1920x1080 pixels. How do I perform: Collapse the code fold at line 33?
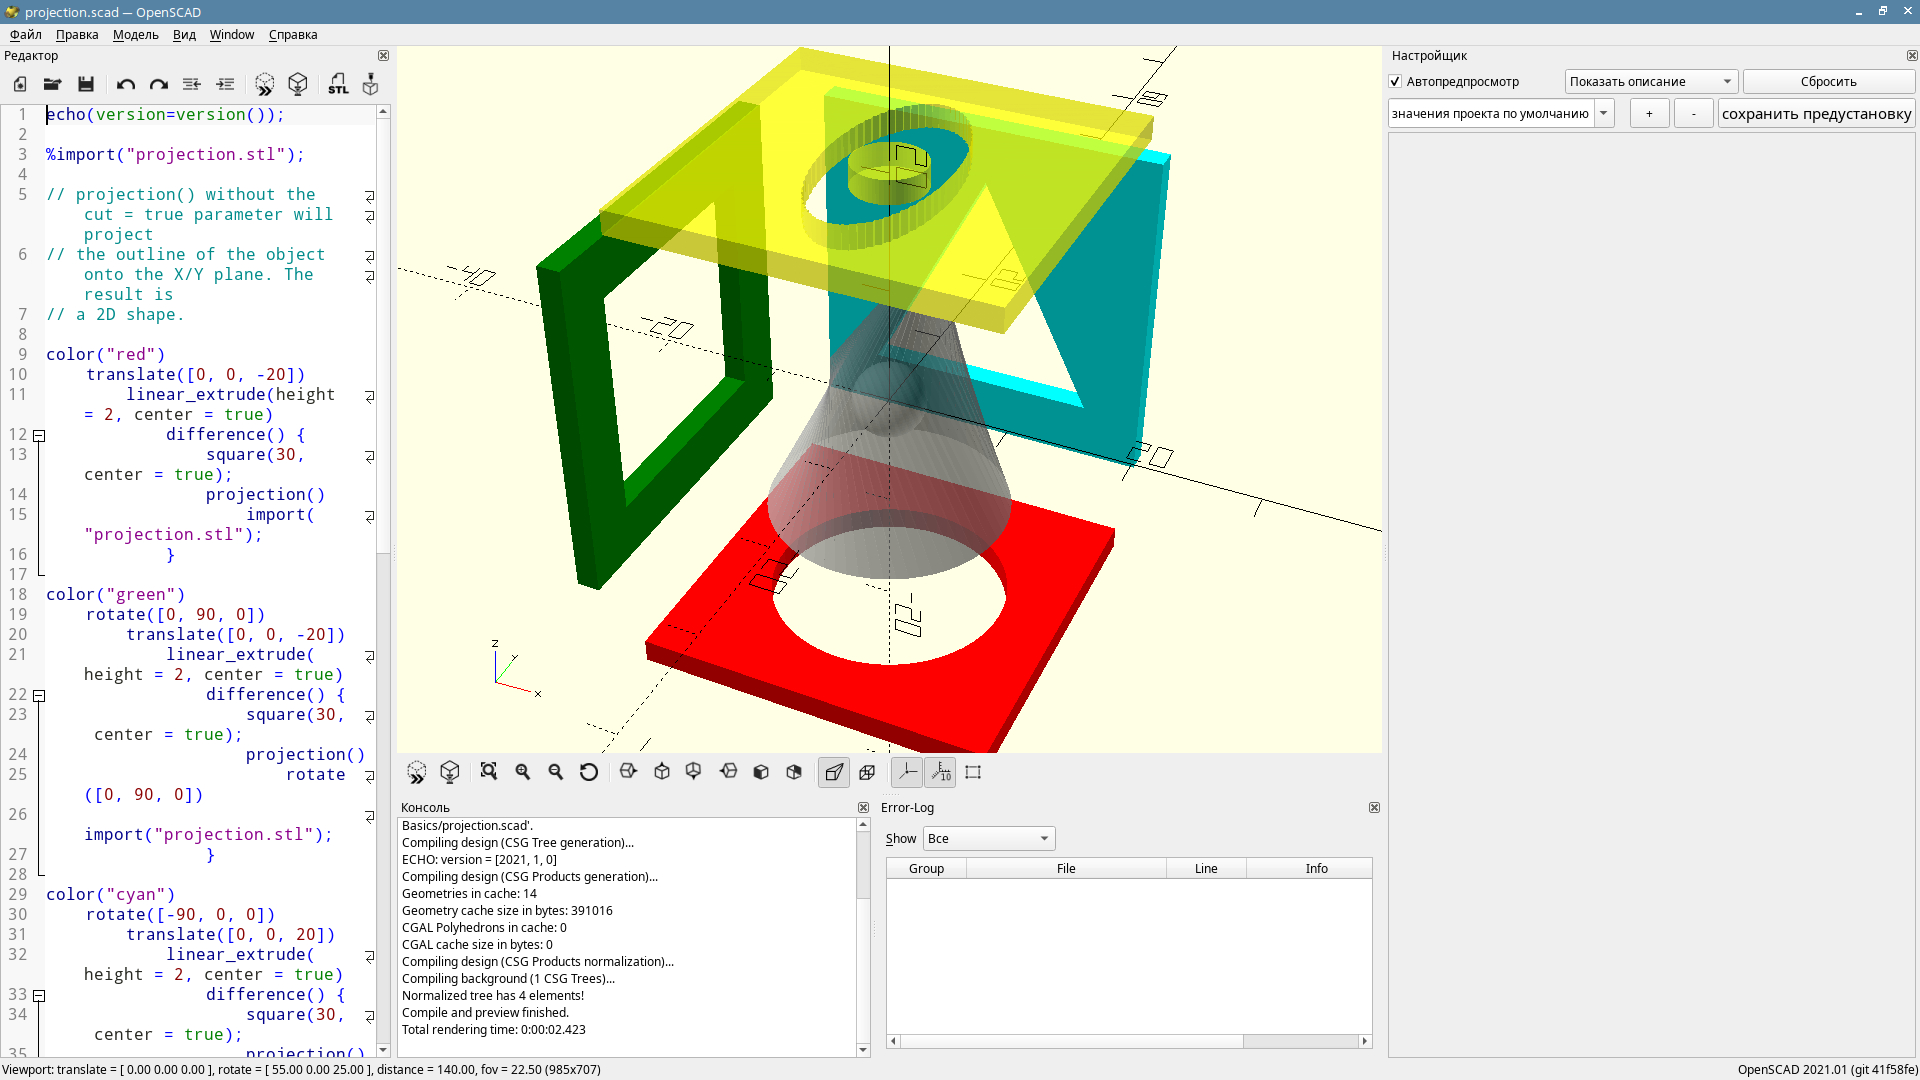point(39,996)
